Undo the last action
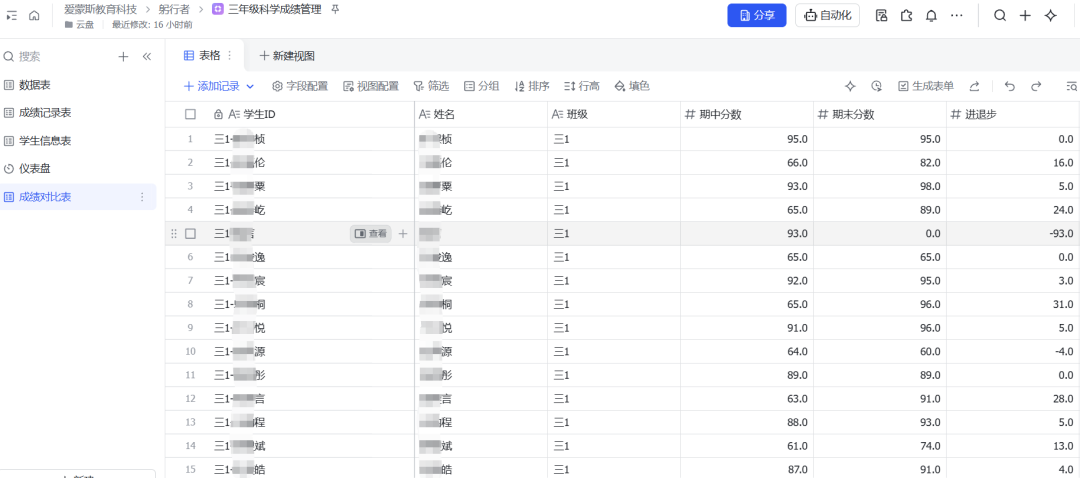The image size is (1080, 478). tap(1010, 86)
